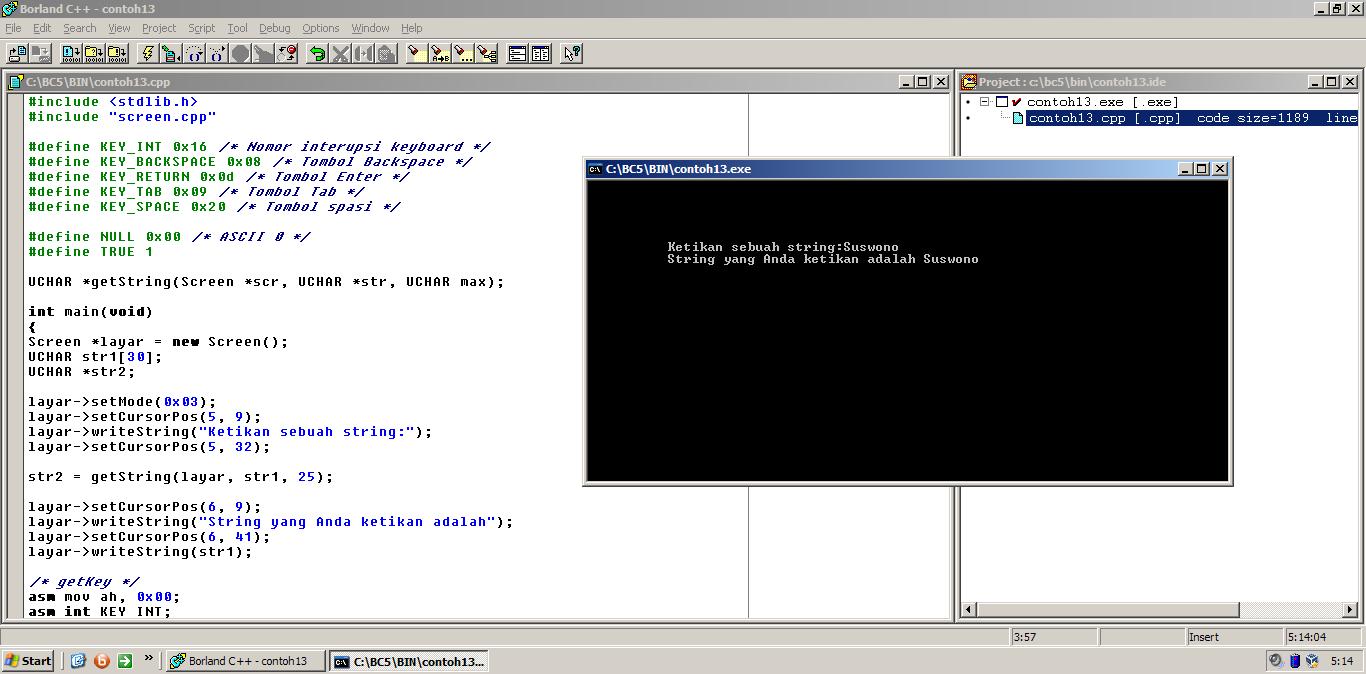Click the Project window scrollbar left arrow
The height and width of the screenshot is (674, 1366).
pos(968,609)
